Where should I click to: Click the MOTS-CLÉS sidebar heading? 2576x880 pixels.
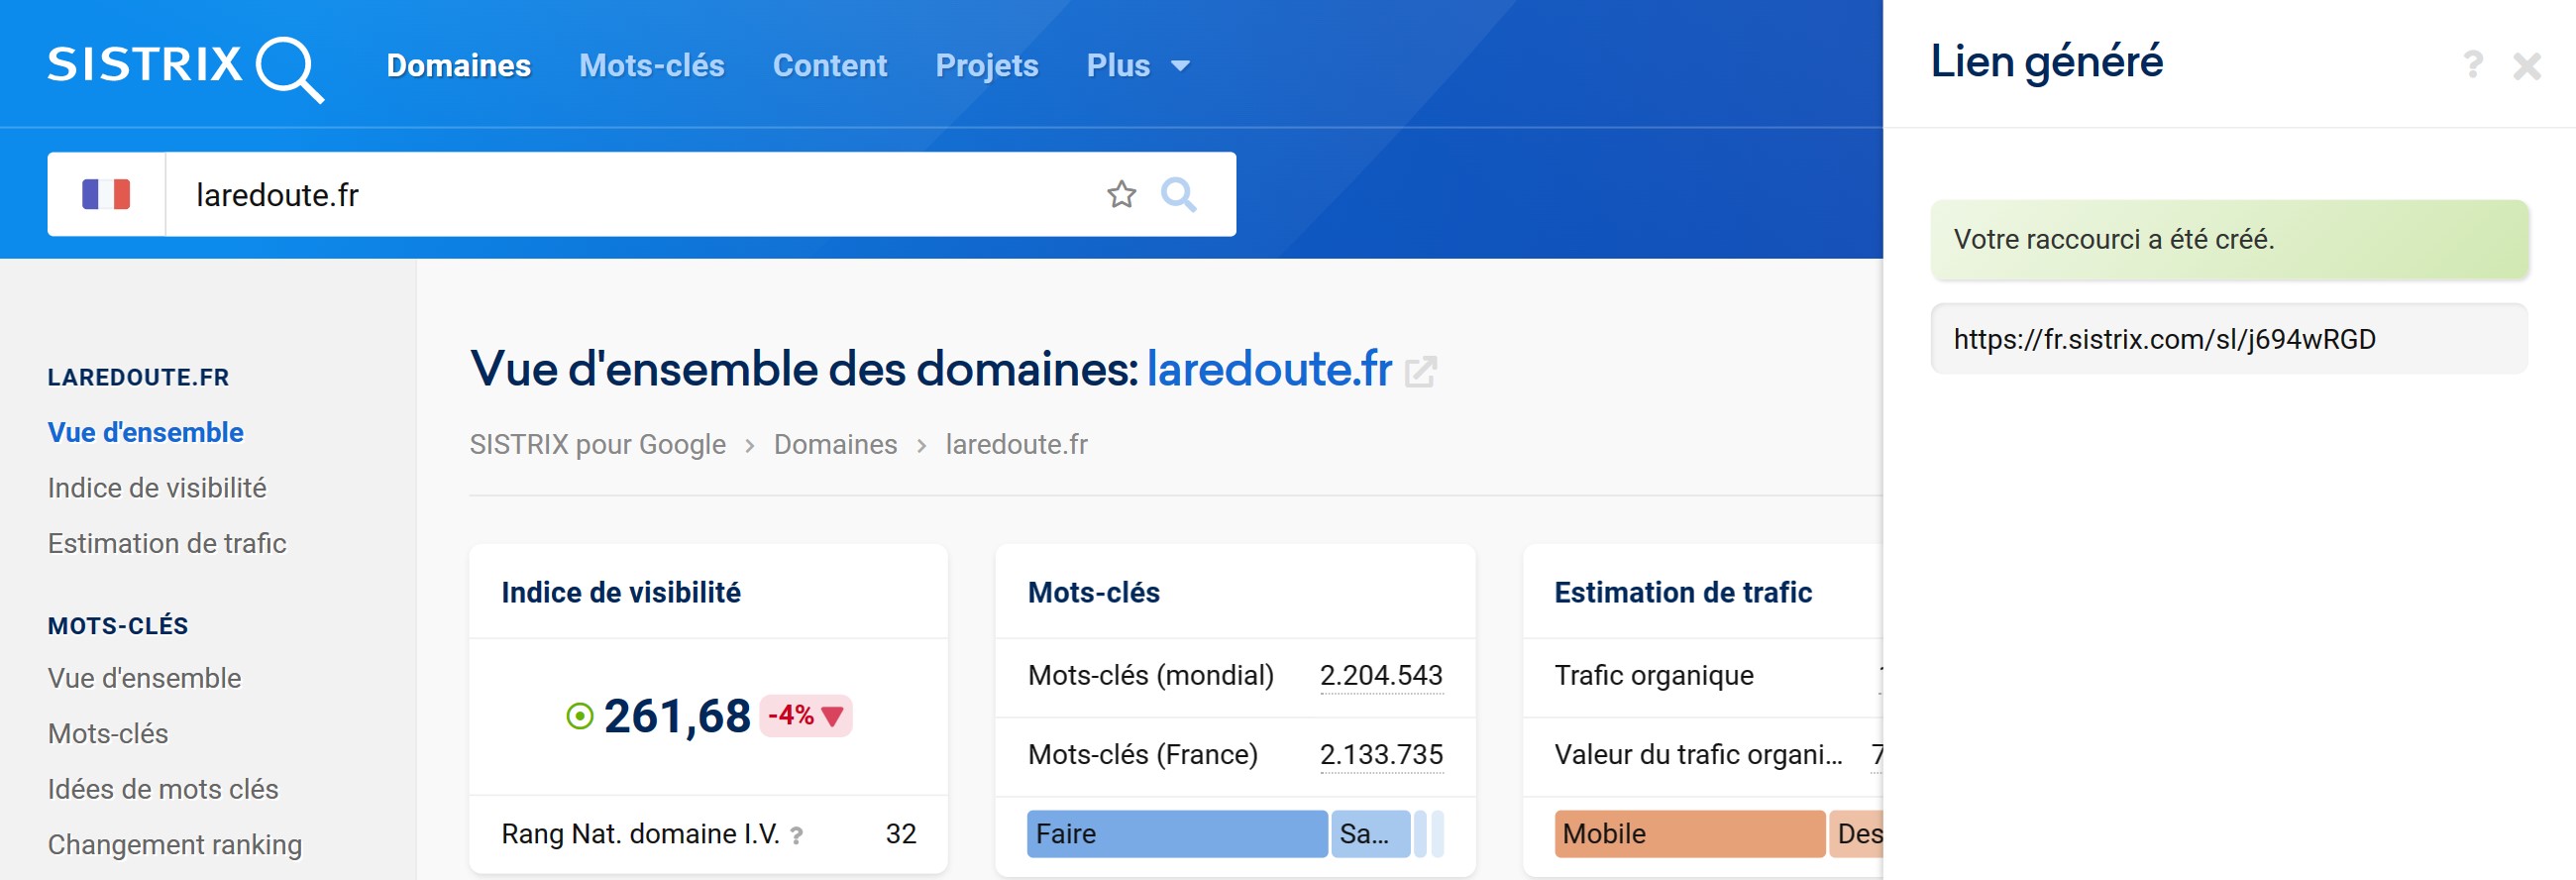pos(117,625)
